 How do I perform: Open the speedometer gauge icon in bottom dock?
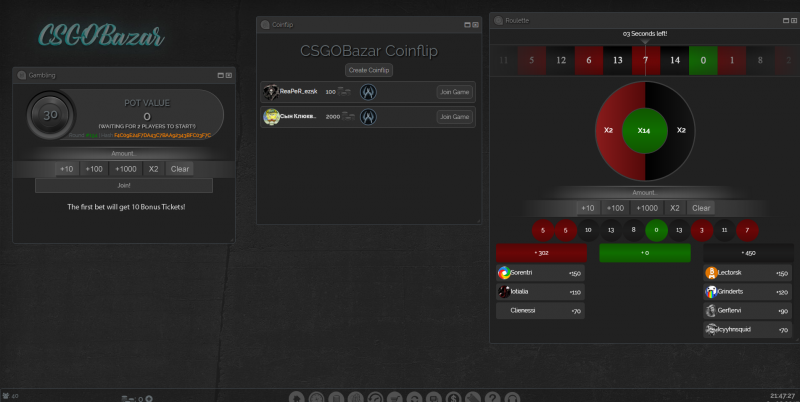(375, 397)
